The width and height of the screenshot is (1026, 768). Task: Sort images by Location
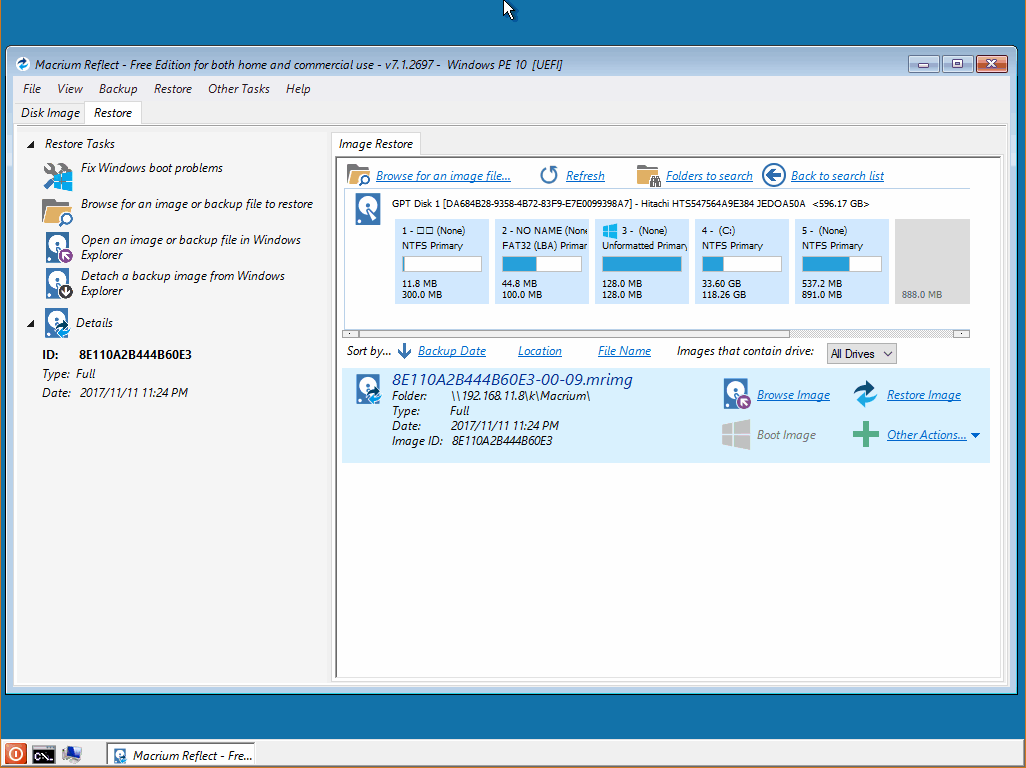coord(540,351)
